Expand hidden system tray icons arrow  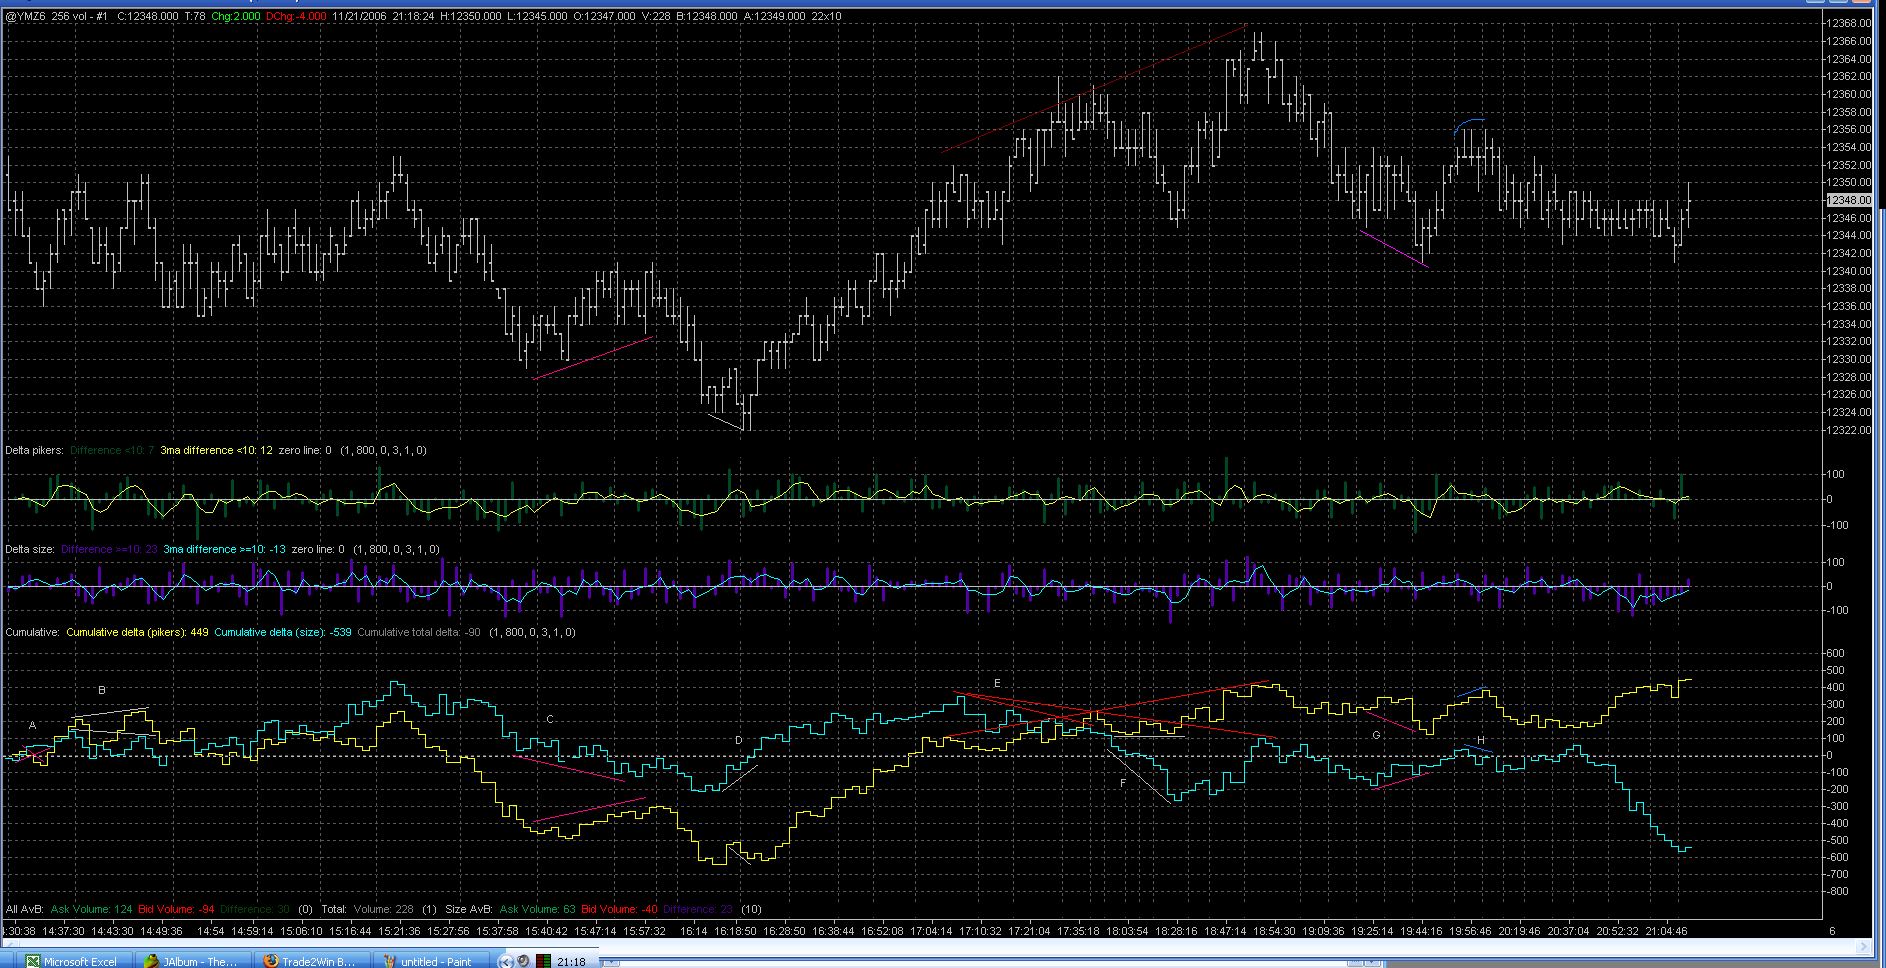(506, 961)
